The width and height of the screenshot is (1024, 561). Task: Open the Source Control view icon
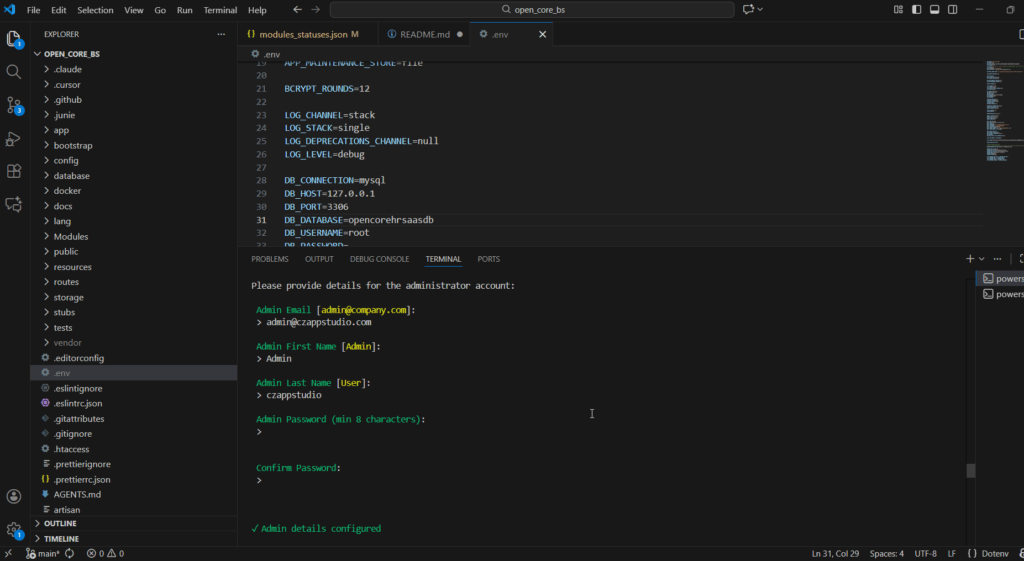(x=14, y=105)
